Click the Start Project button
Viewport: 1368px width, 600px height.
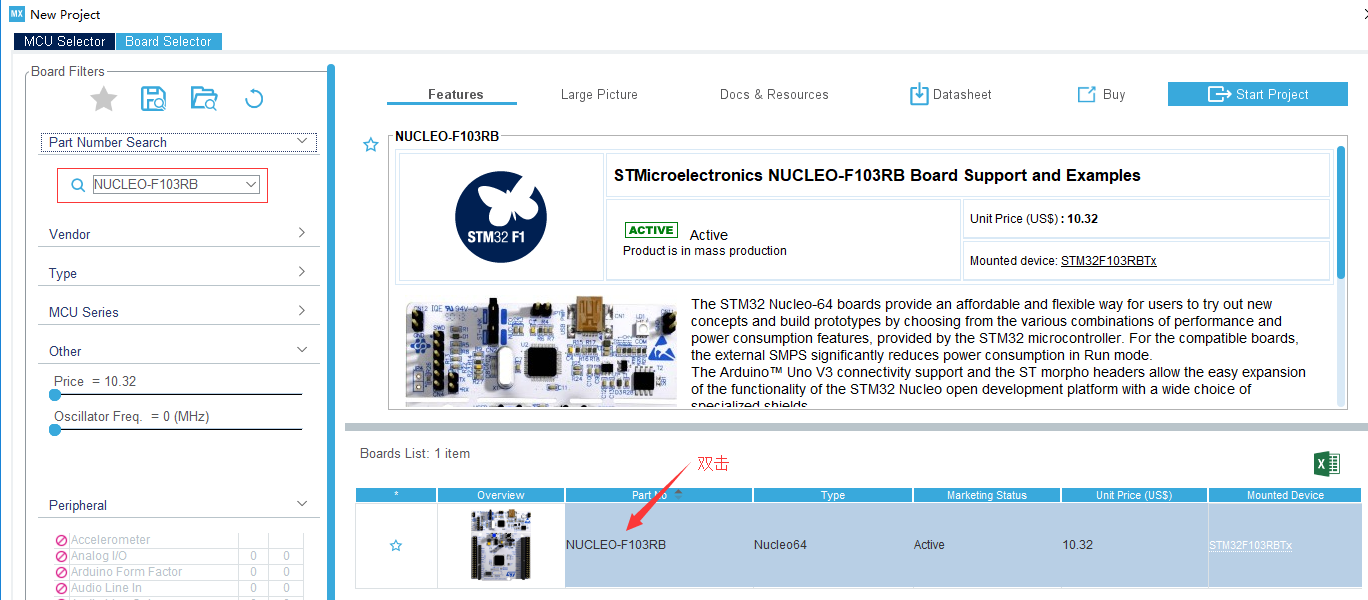1258,94
